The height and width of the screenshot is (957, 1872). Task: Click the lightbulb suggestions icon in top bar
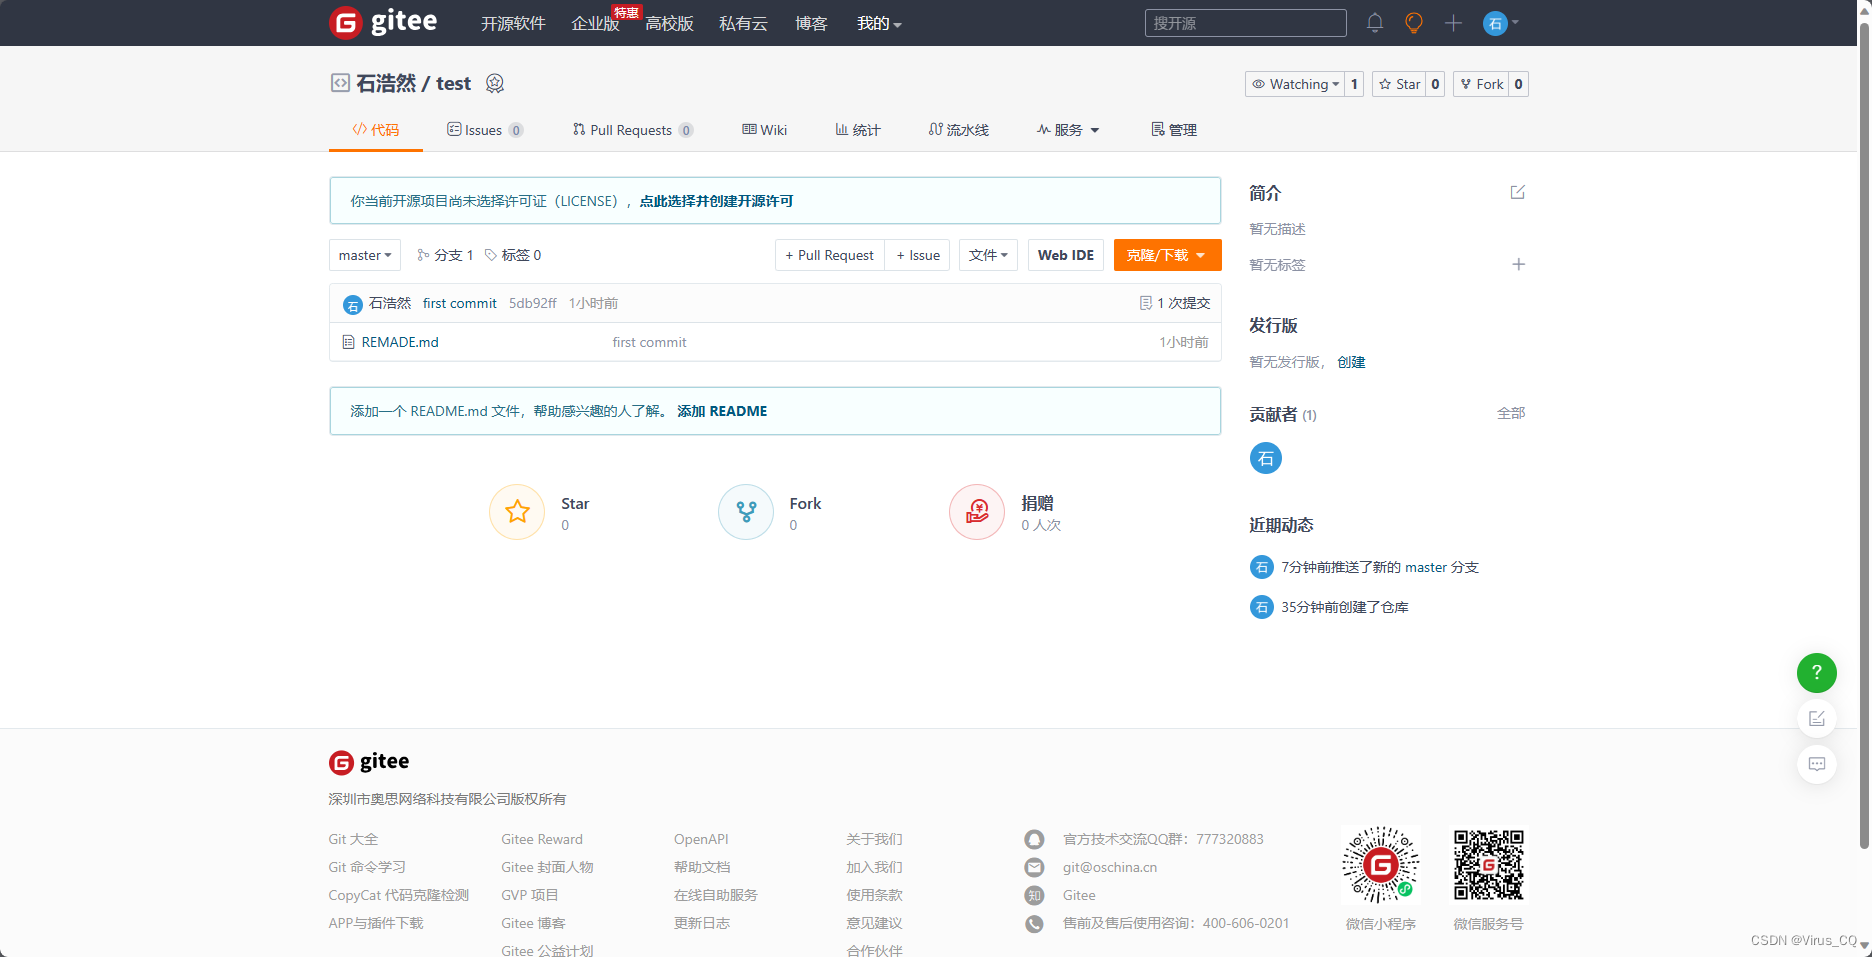pos(1413,22)
